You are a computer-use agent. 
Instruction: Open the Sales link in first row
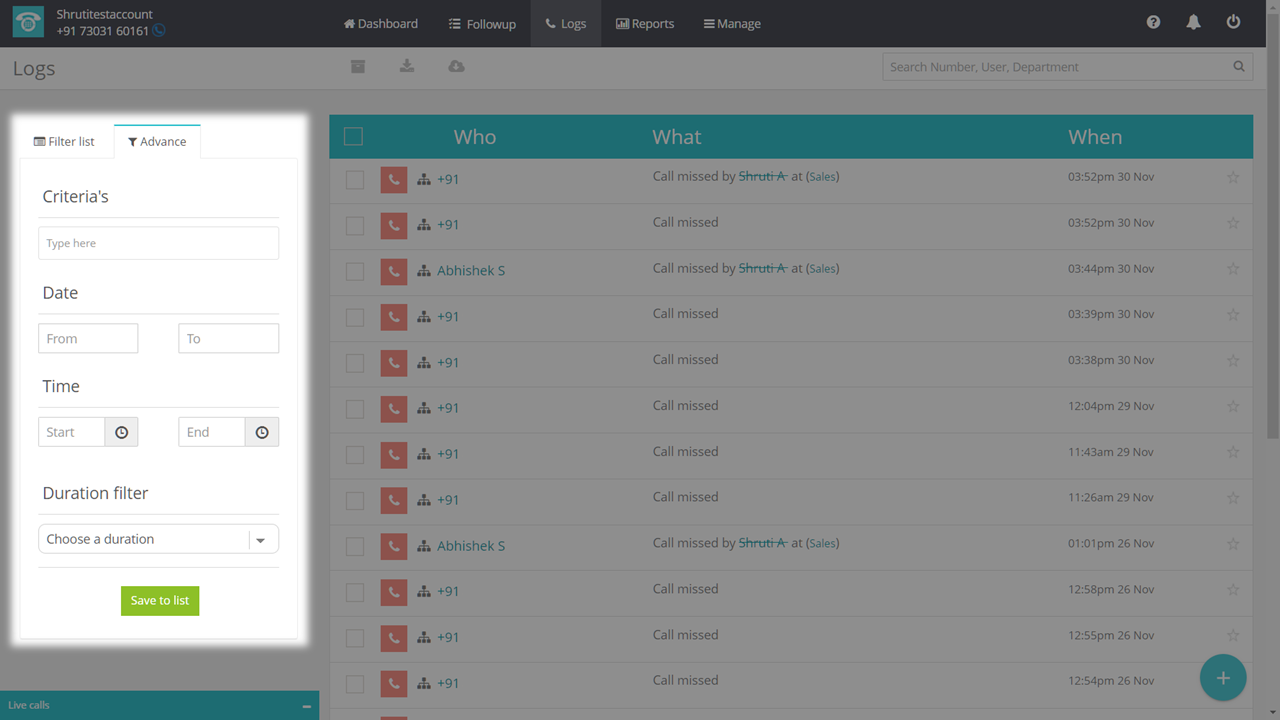click(822, 177)
